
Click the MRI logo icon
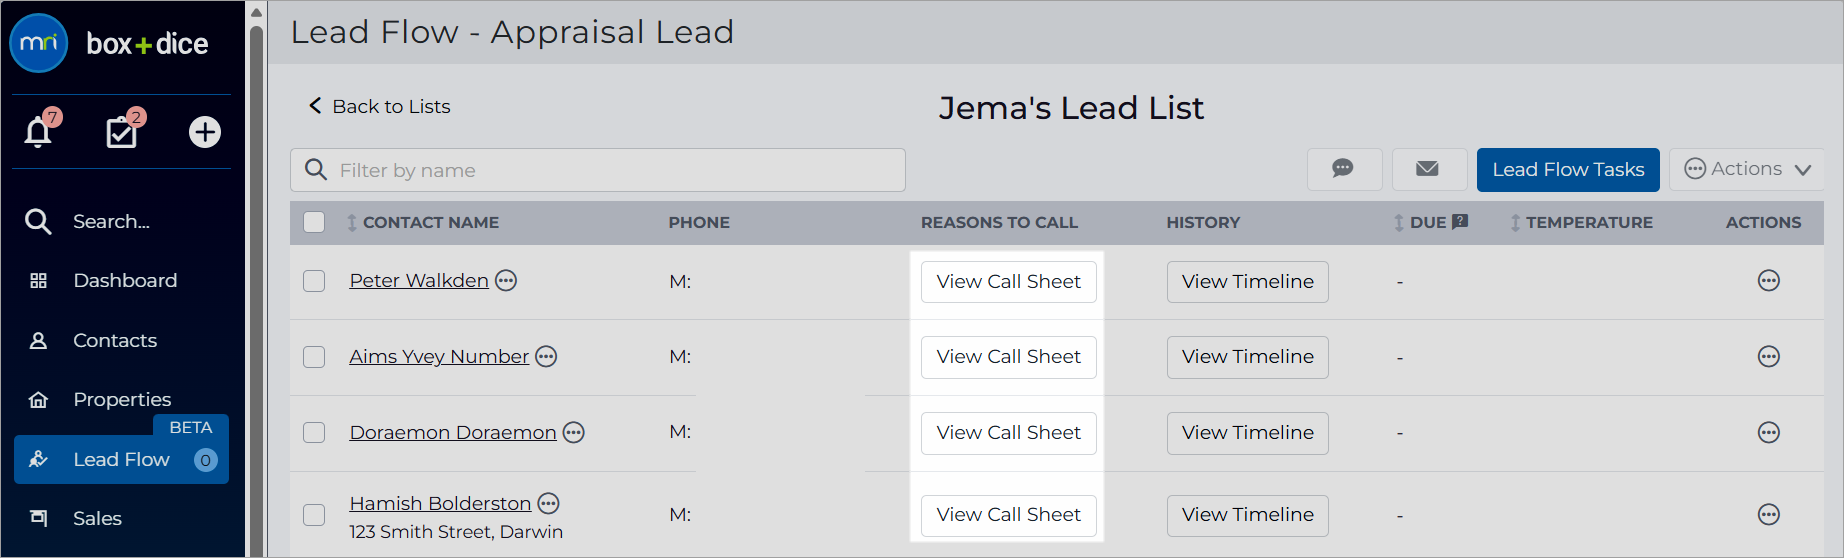click(x=39, y=43)
